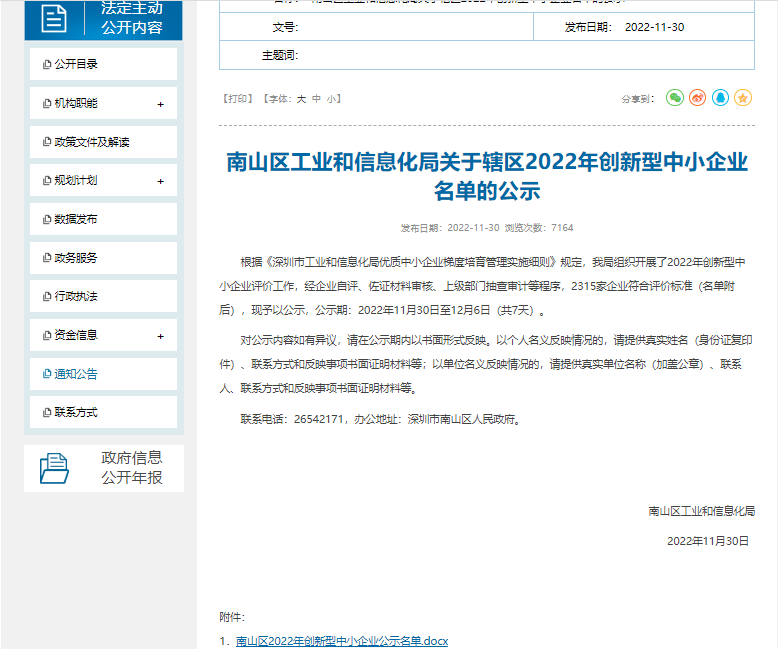Open 政策文件及解读 in sidebar menu
The image size is (778, 649).
pos(92,142)
